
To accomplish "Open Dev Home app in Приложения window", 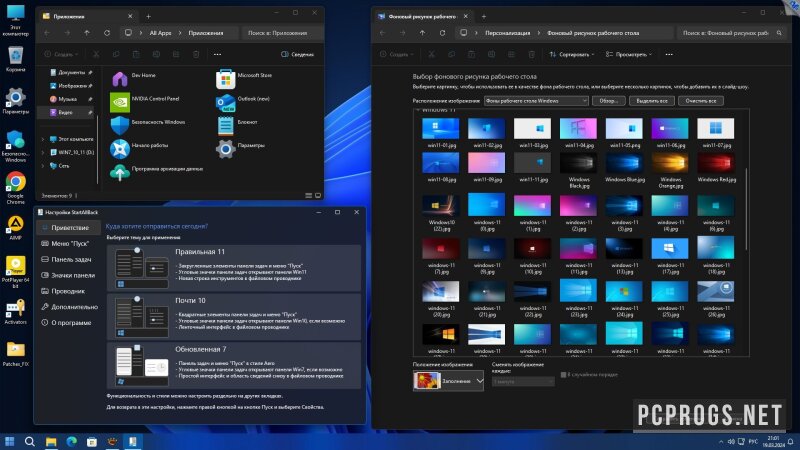I will pyautogui.click(x=120, y=79).
